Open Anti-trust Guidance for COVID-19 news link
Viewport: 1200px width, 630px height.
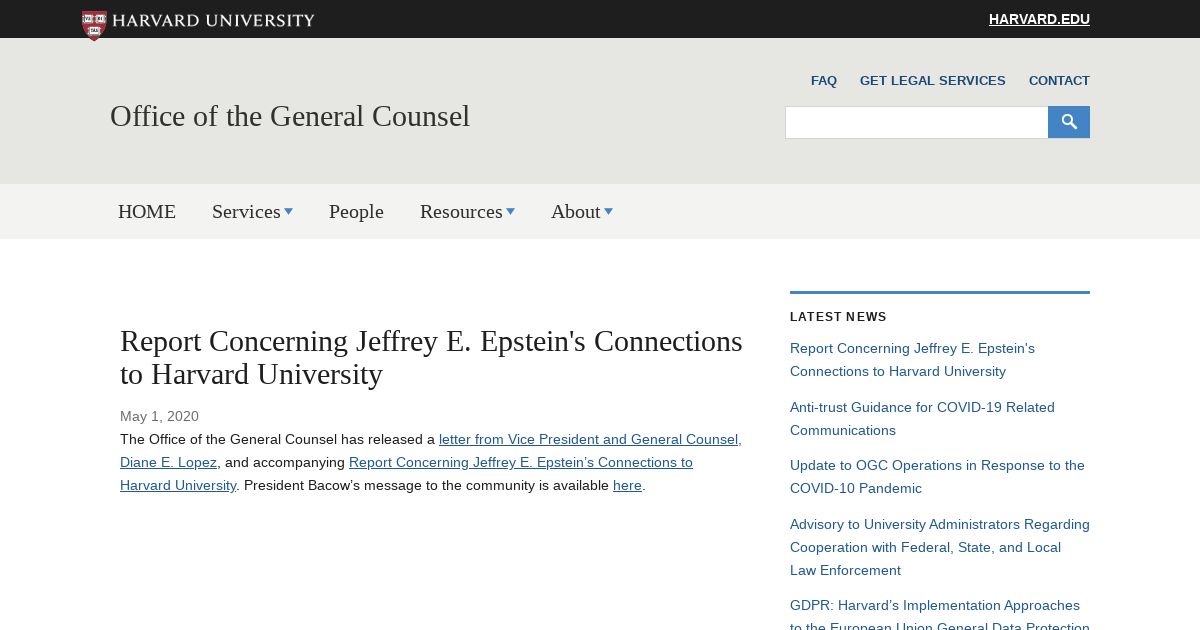[x=922, y=419]
